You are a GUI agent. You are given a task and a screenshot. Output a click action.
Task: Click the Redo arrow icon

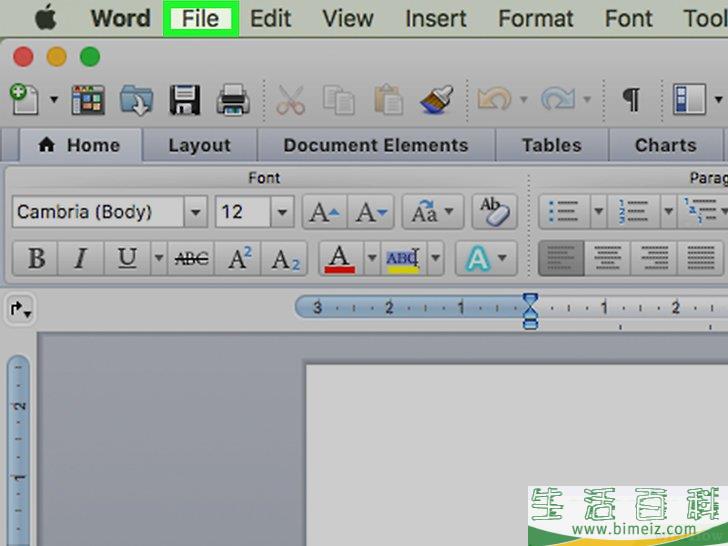[x=558, y=99]
